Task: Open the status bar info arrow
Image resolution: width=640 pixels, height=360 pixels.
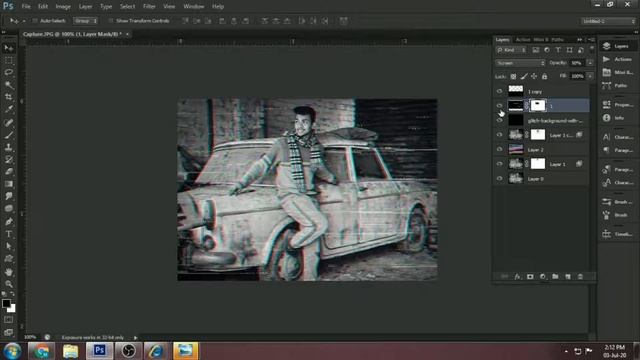Action: tap(136, 338)
